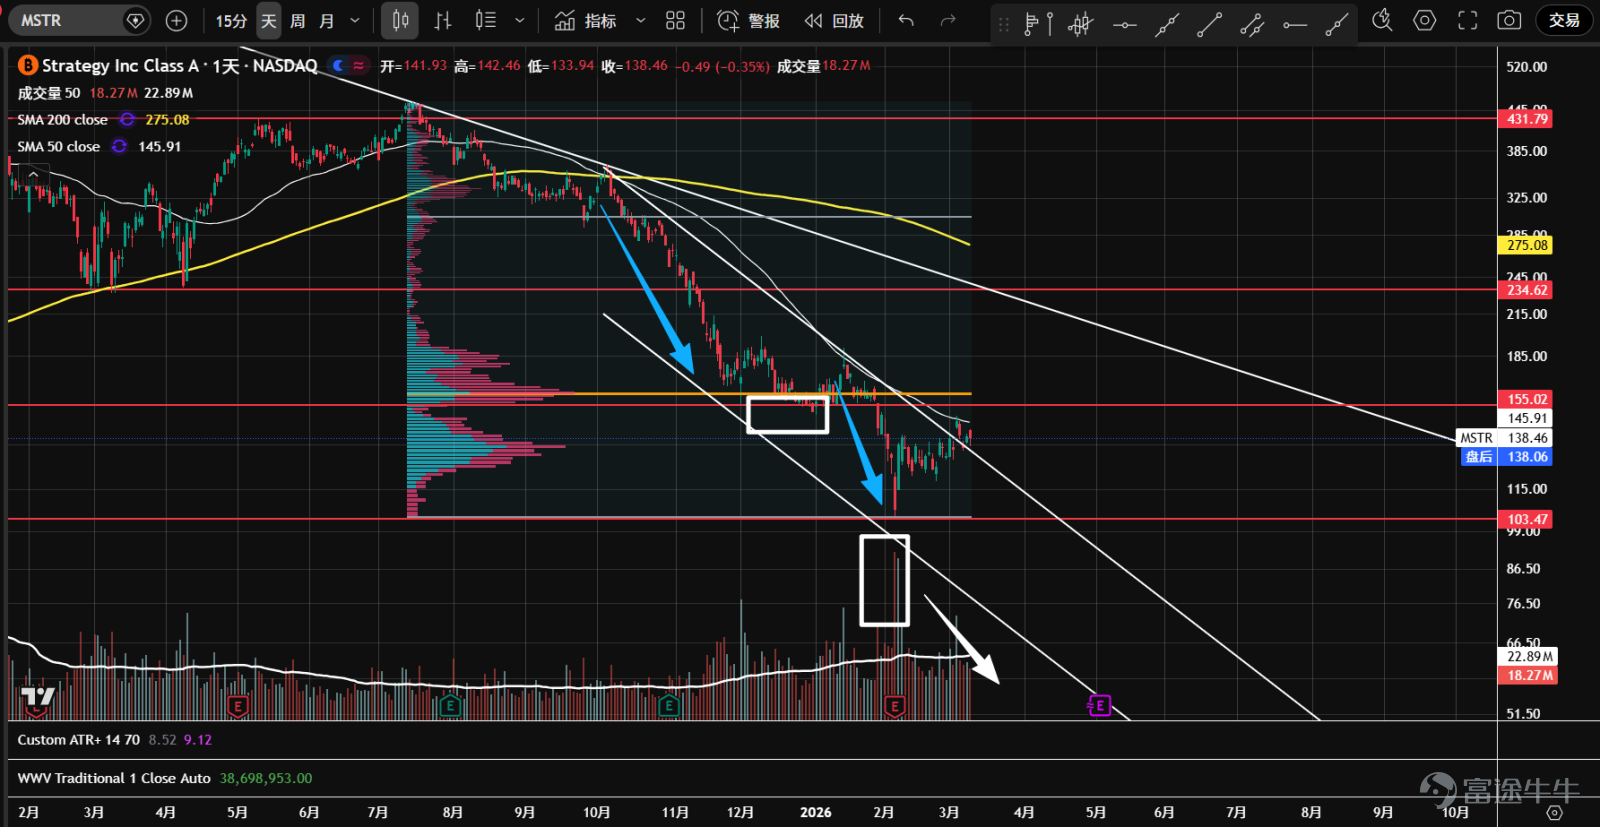Image resolution: width=1600 pixels, height=827 pixels.
Task: Click the refresh icon beside SMA 200 close
Action: (x=127, y=120)
